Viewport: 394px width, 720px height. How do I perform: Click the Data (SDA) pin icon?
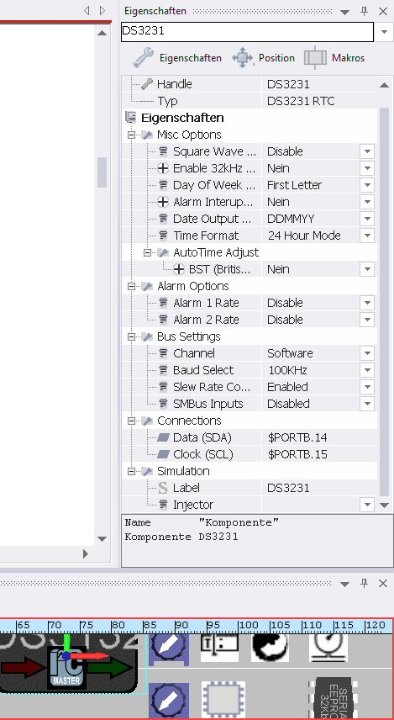coord(163,438)
